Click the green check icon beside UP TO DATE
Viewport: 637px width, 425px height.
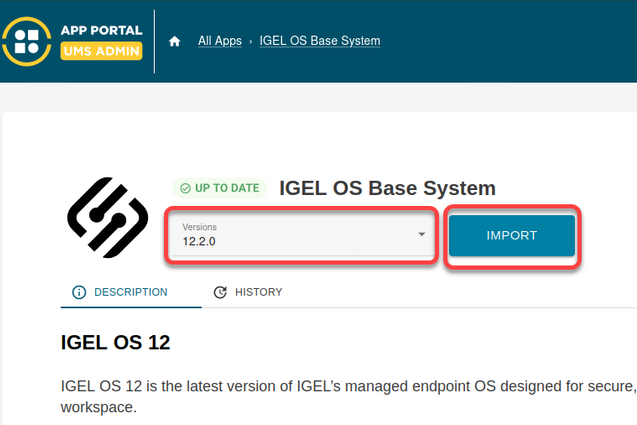(185, 188)
